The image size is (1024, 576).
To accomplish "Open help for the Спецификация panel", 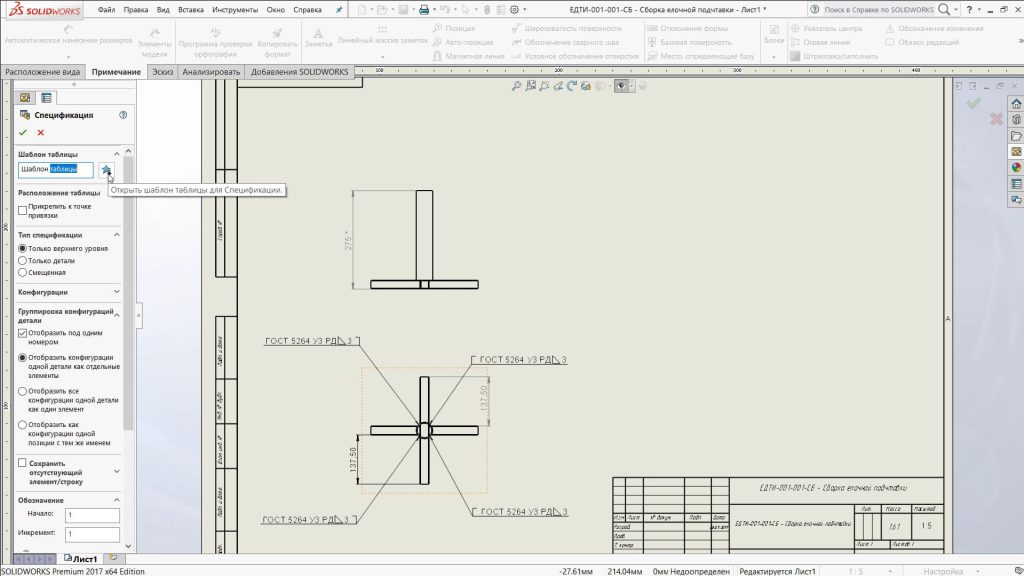I will tap(123, 115).
